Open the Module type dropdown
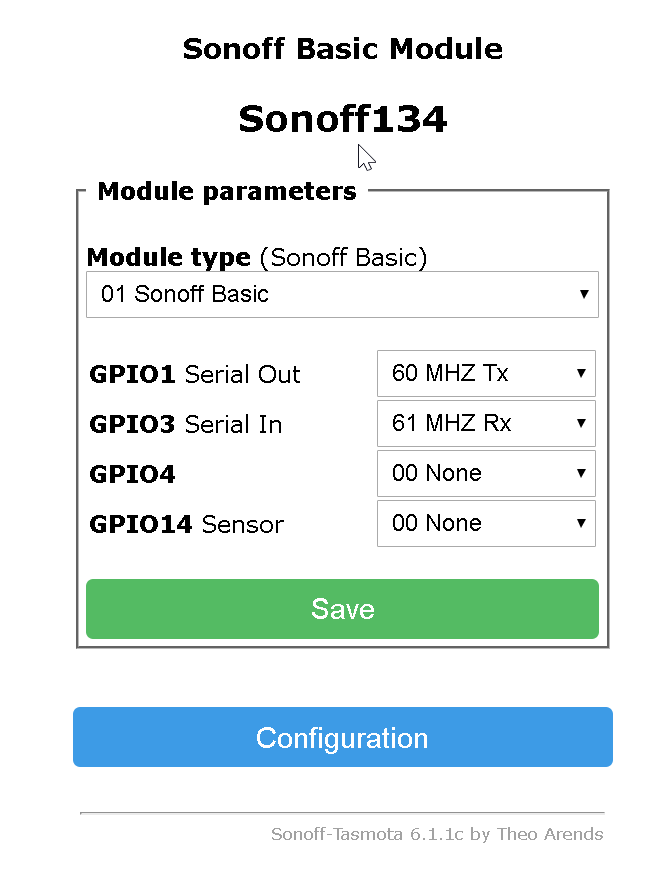This screenshot has width=662, height=877. tap(342, 294)
